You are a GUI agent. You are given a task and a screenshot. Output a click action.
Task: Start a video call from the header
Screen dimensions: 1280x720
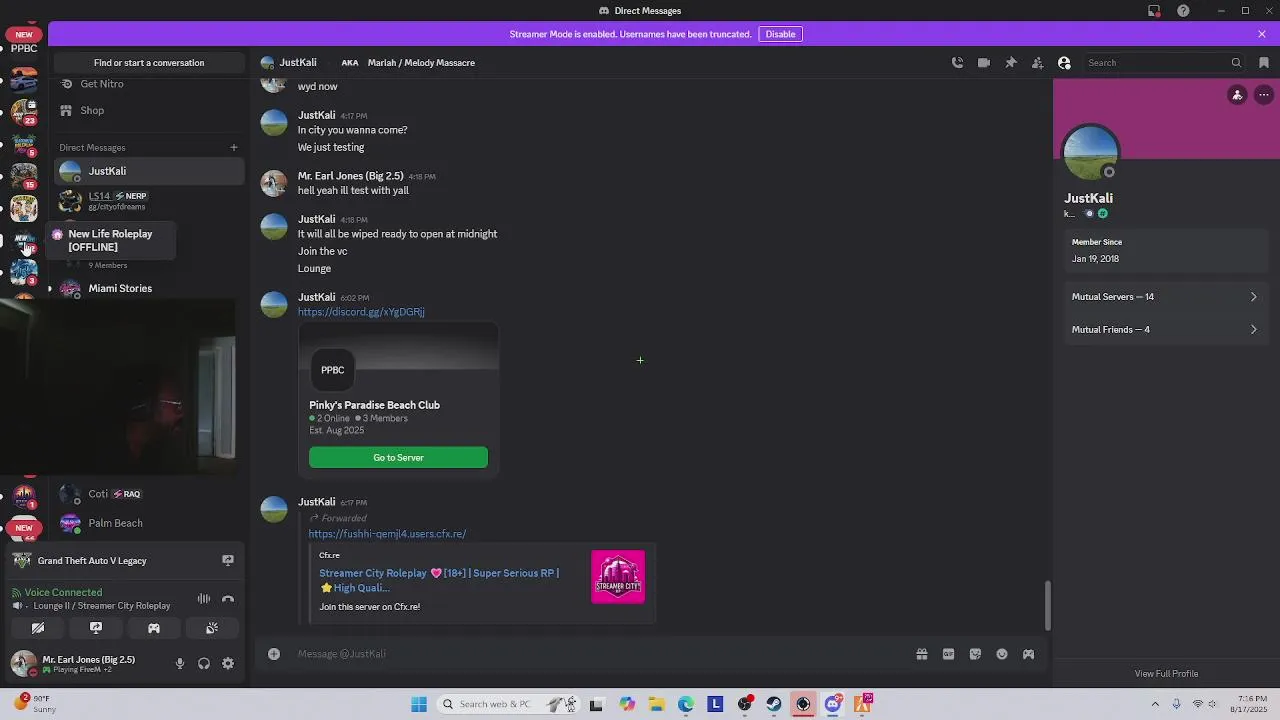pyautogui.click(x=984, y=62)
